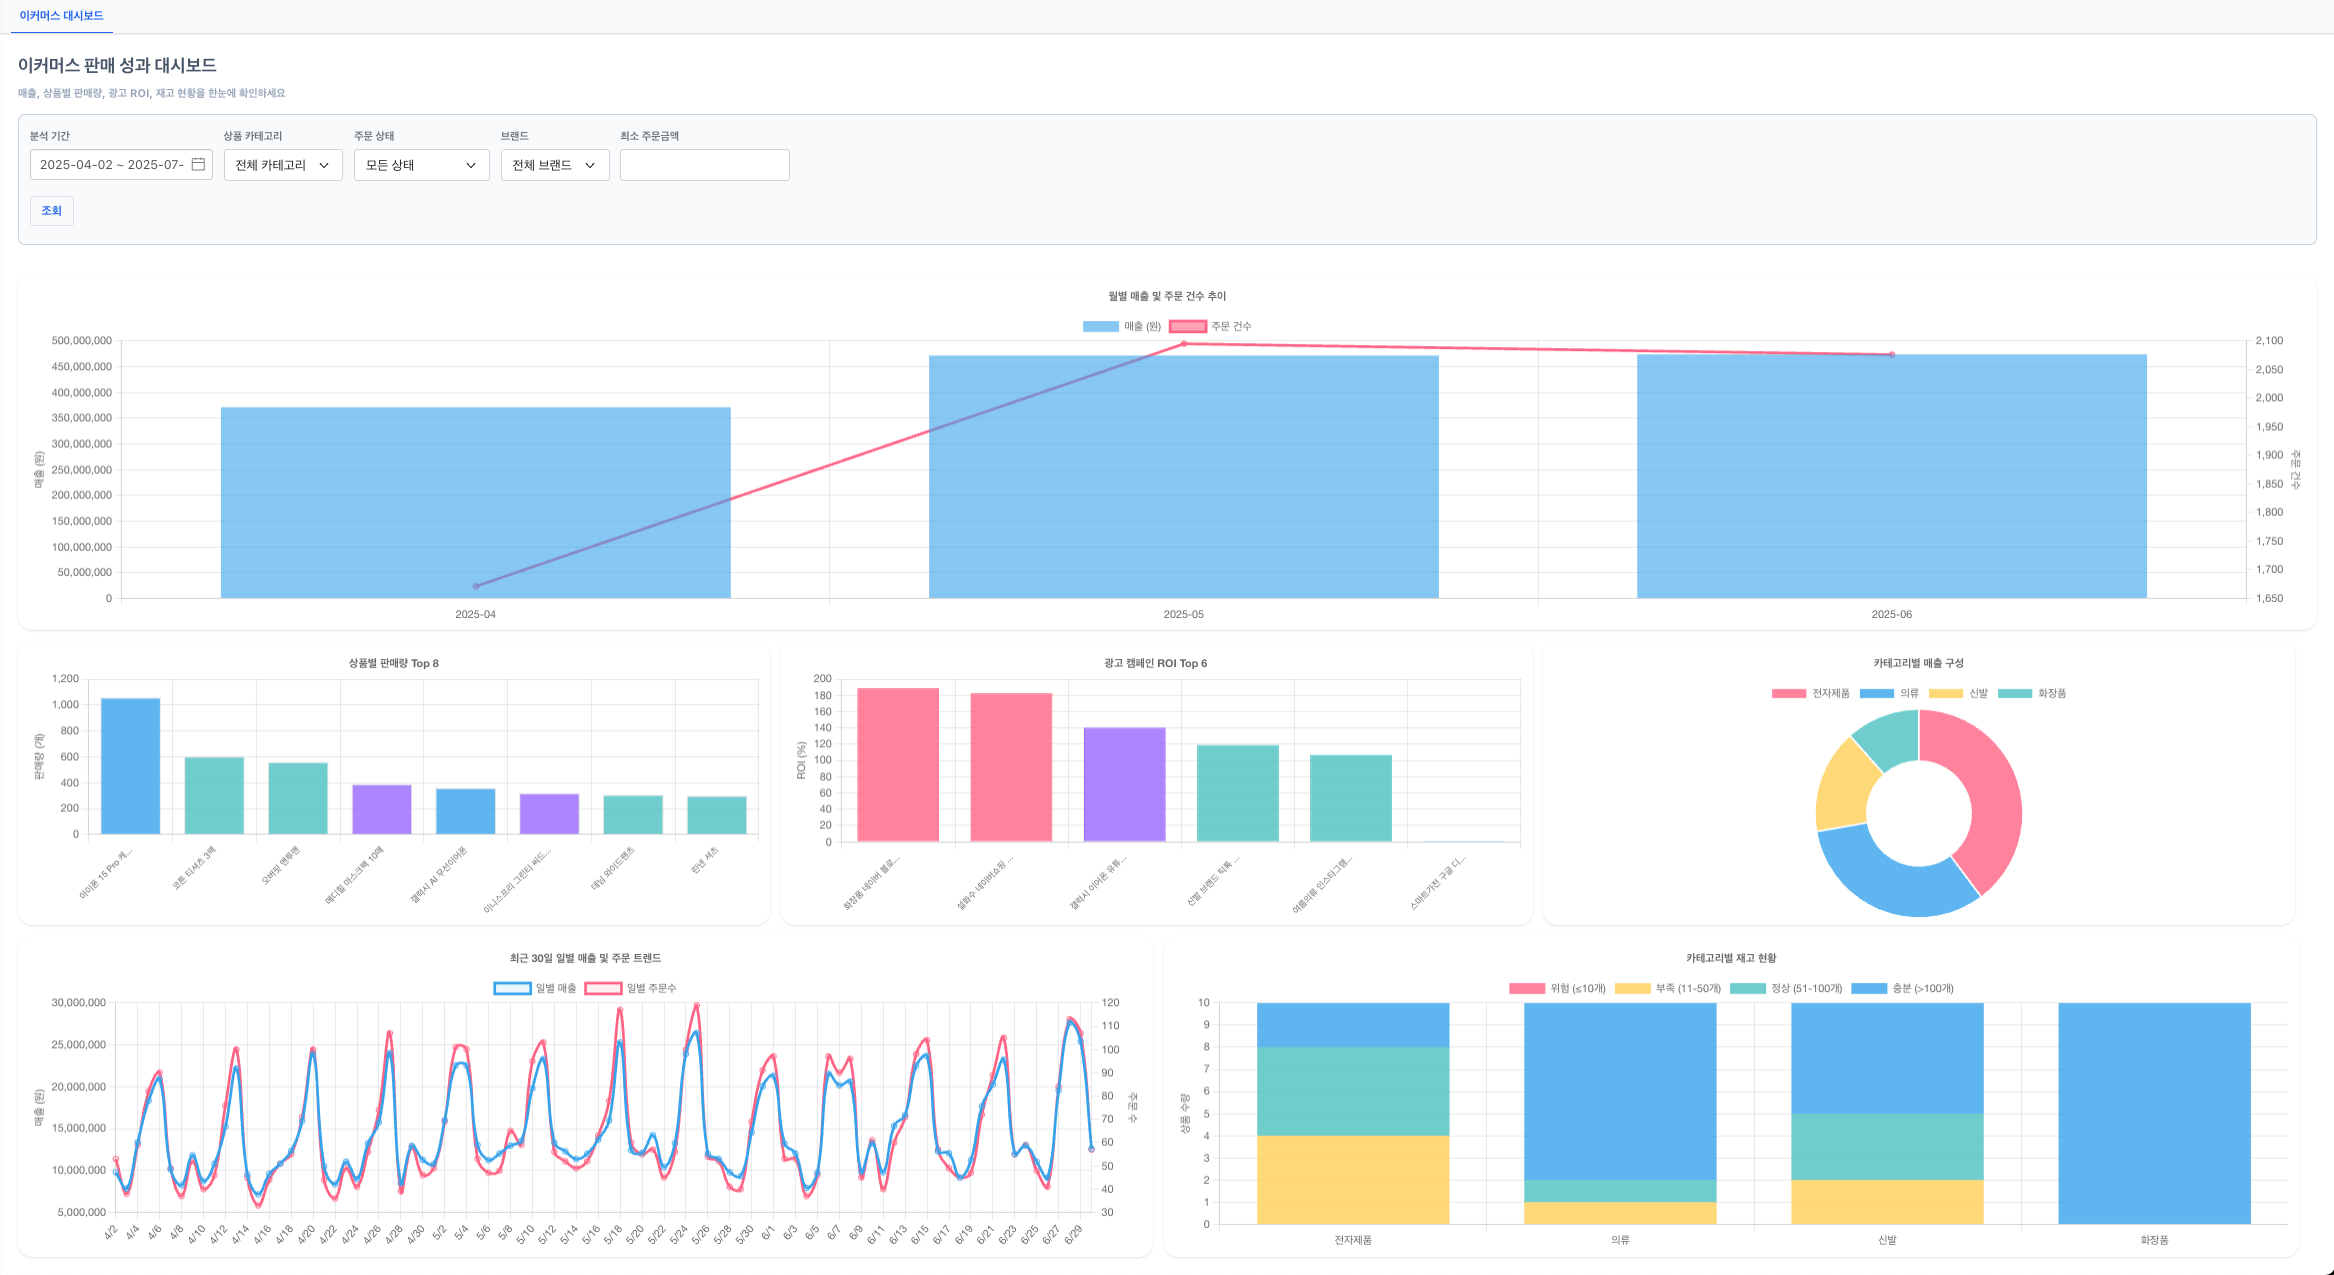Select the 이커머스 대시보드 tab
Image resolution: width=2334 pixels, height=1275 pixels.
(x=61, y=16)
